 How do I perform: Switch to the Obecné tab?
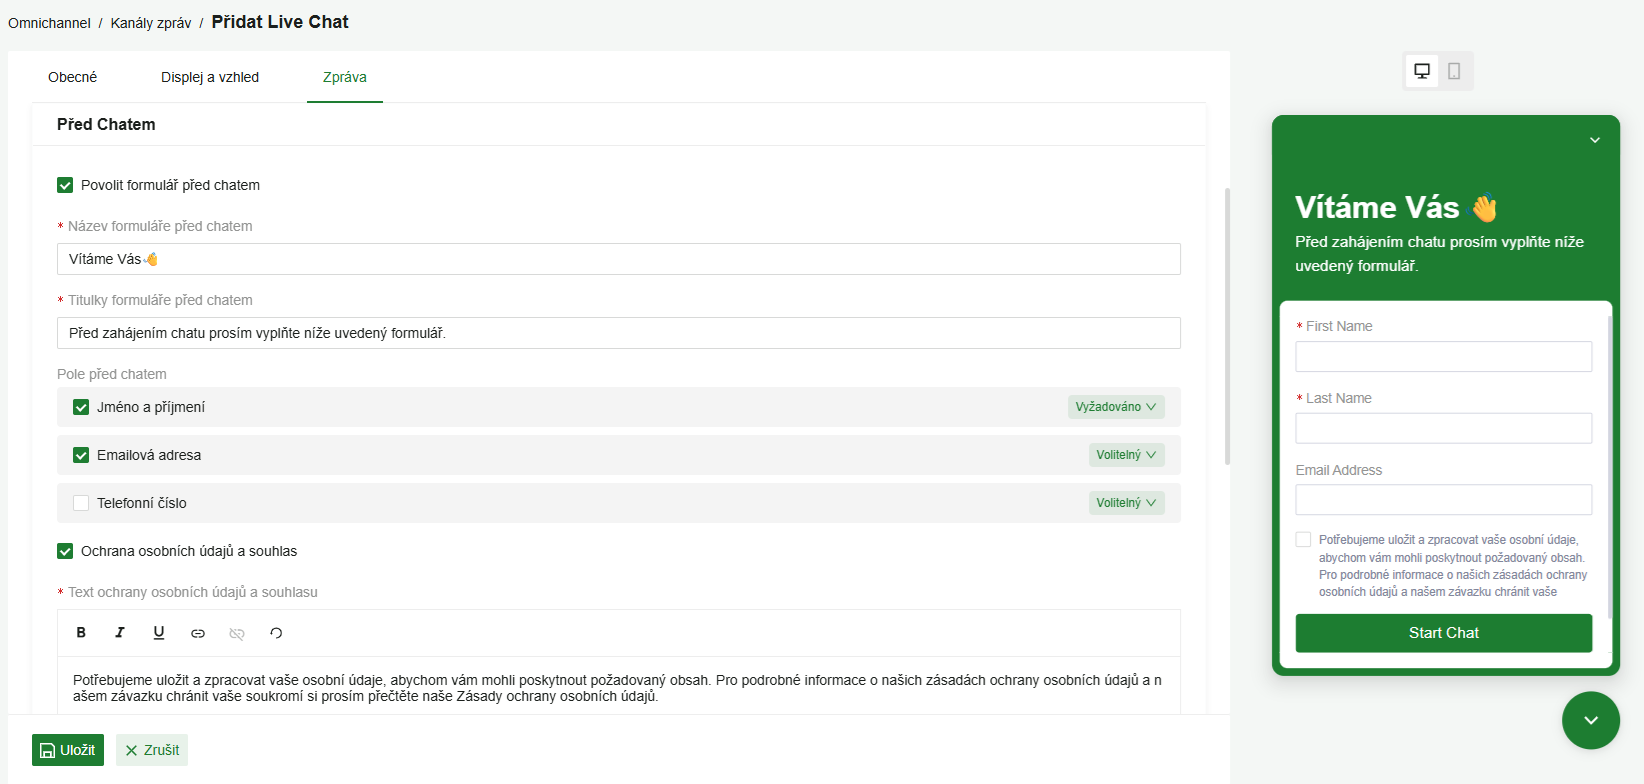click(73, 77)
